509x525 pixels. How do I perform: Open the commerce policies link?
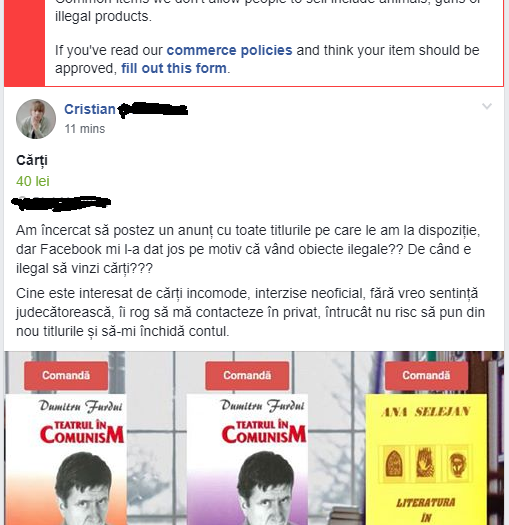pos(229,50)
